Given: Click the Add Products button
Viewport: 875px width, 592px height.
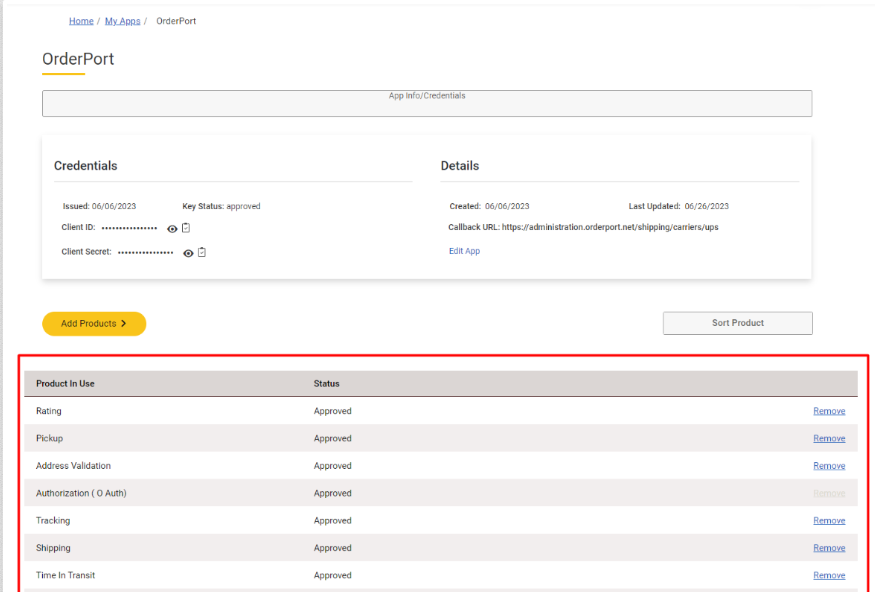Looking at the screenshot, I should pos(94,324).
